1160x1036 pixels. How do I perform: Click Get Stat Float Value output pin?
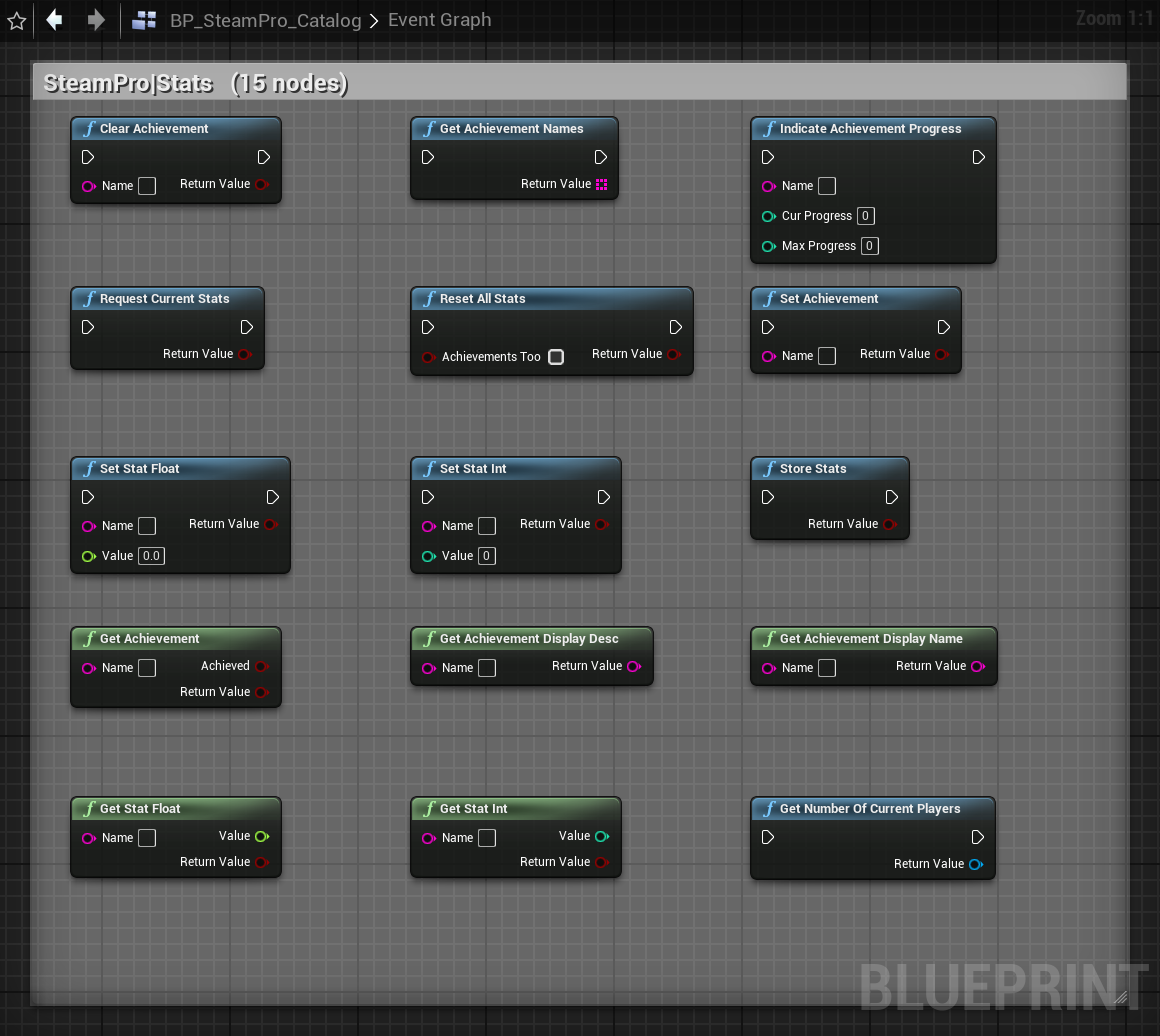(x=262, y=836)
